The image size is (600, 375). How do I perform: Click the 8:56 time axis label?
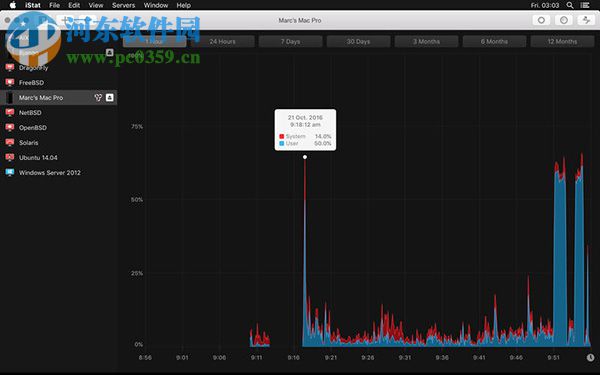(145, 357)
